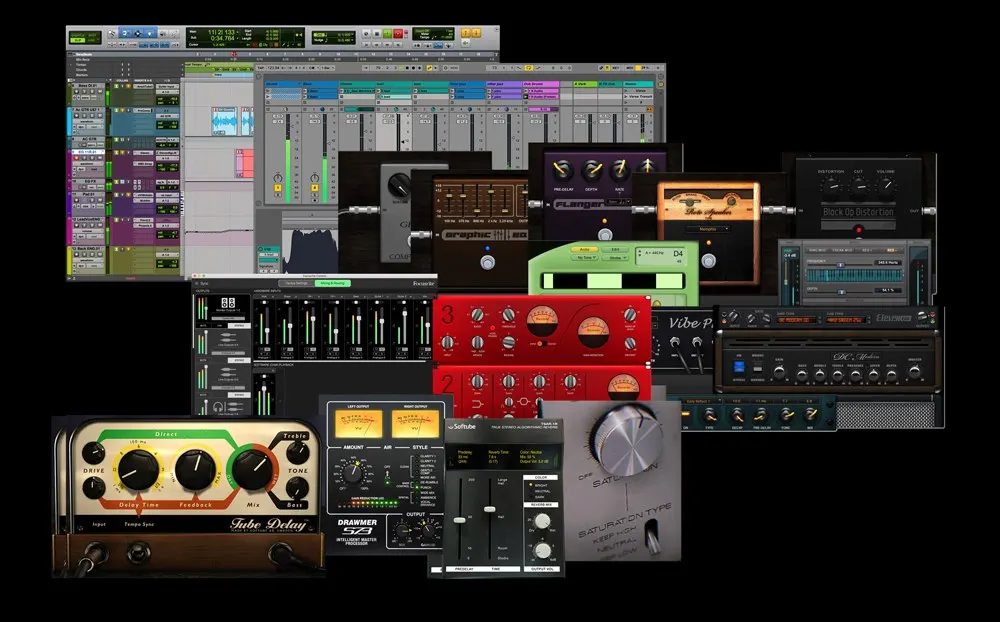This screenshot has height=622, width=1000.
Task: Open the Flanger sync note dropdown
Action: (618, 201)
